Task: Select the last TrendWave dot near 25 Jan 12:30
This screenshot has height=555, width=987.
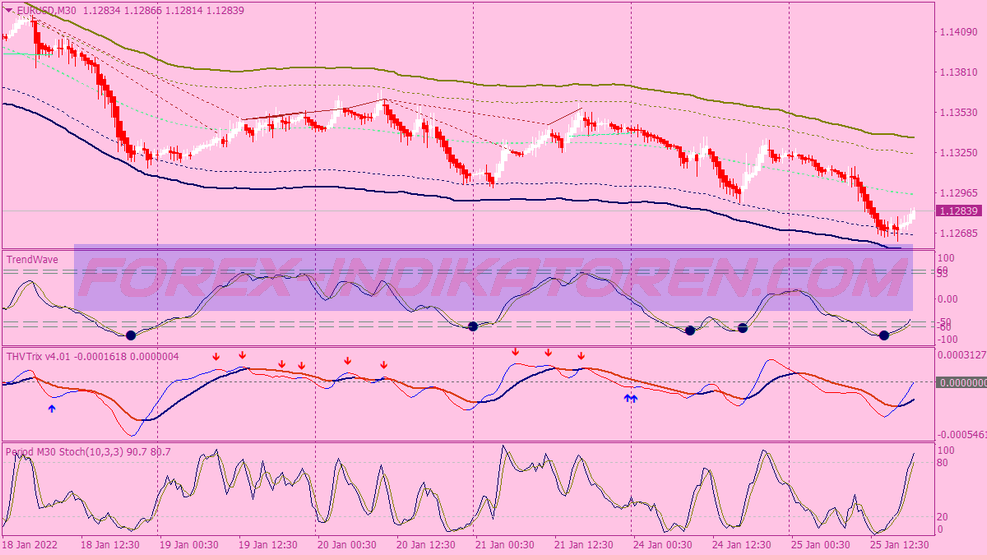Action: [x=884, y=335]
